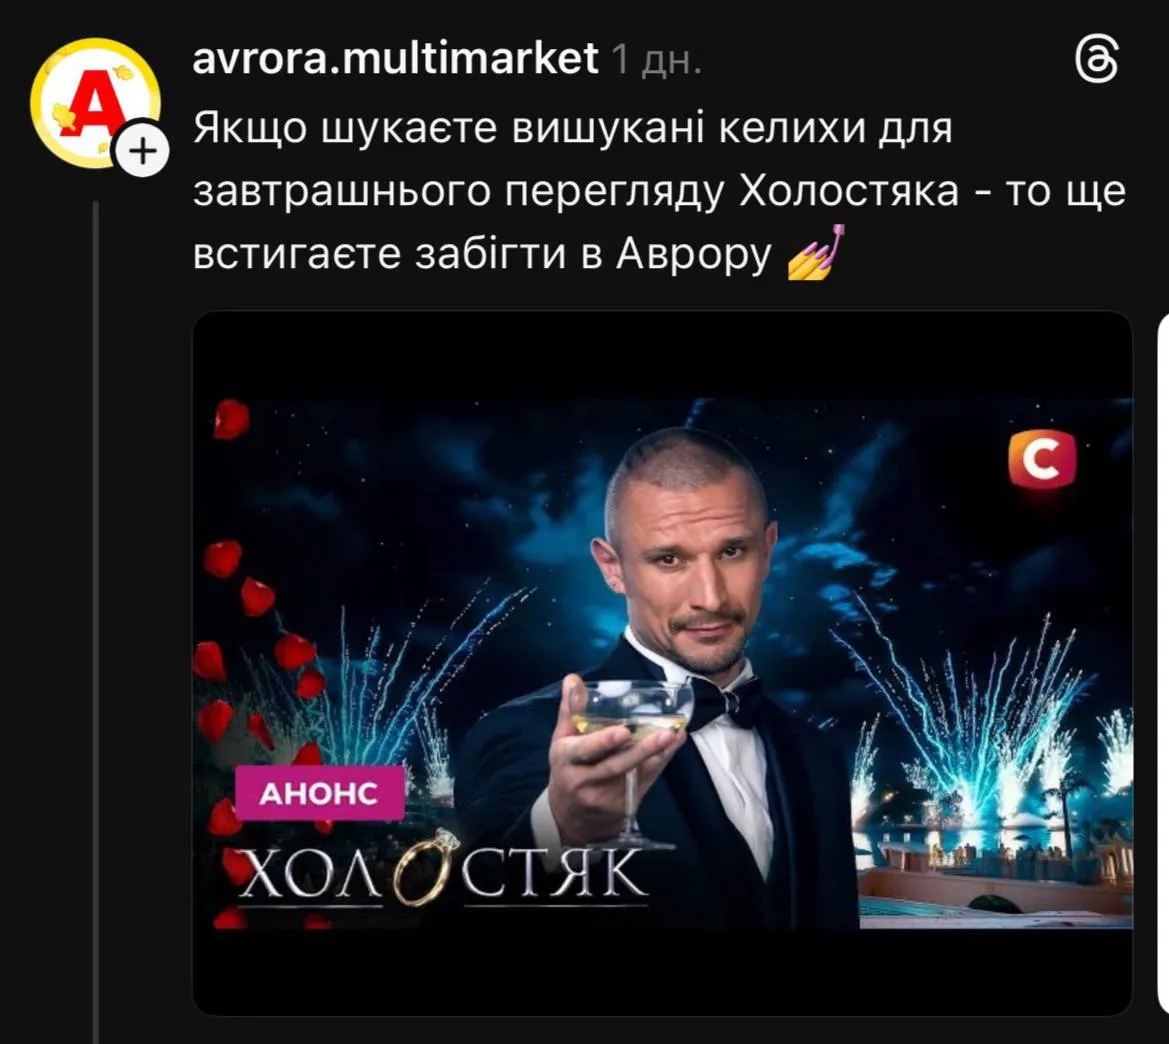Tap the pink АНОНС badge
The width and height of the screenshot is (1169, 1044).
tap(320, 793)
